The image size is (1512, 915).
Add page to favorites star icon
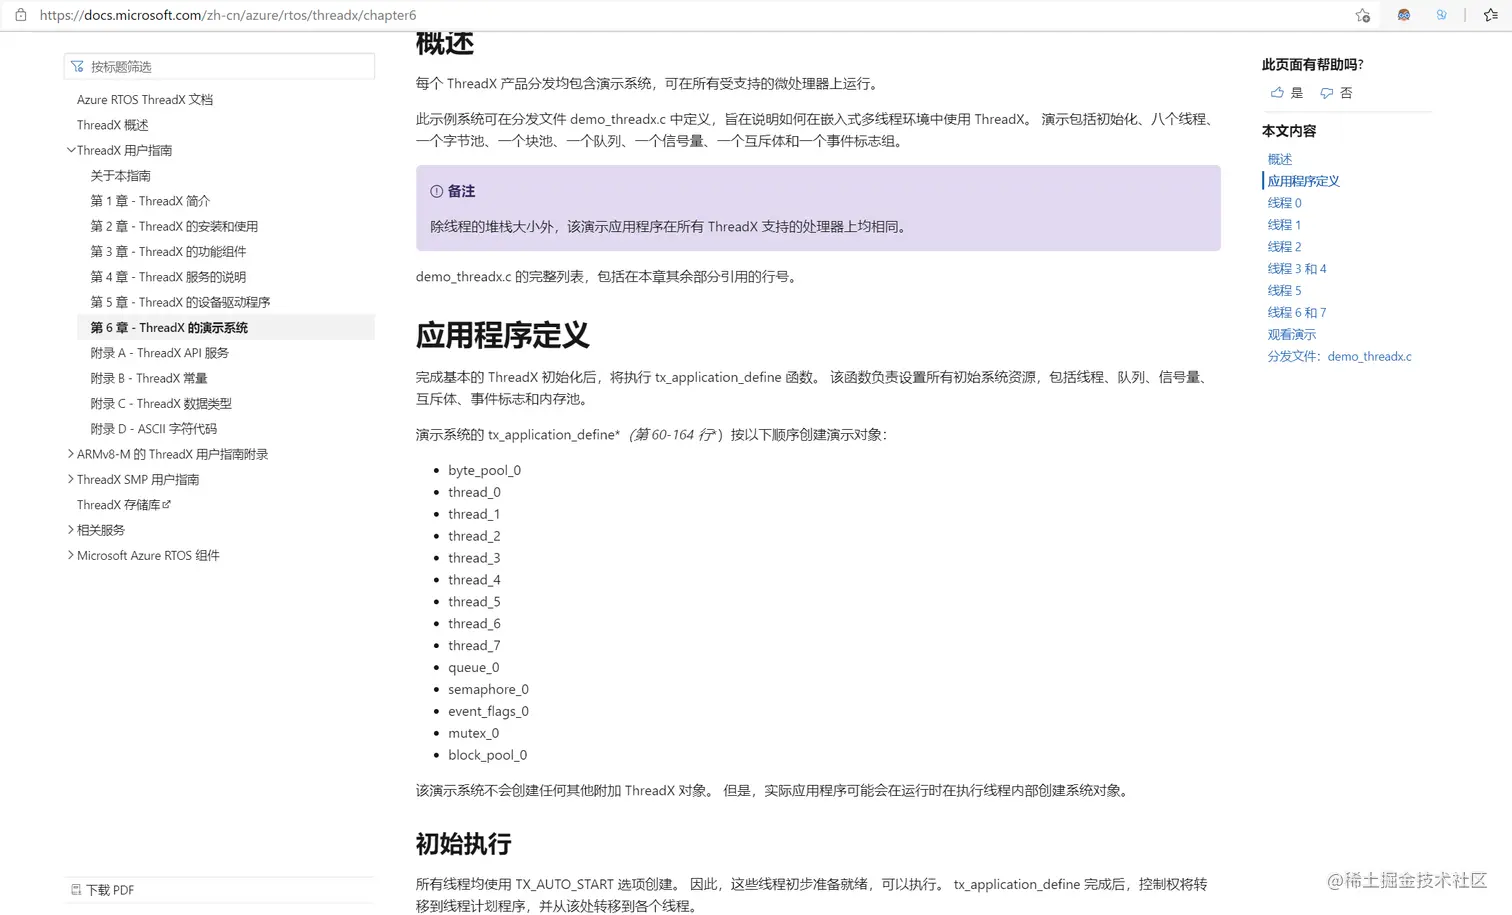coord(1362,15)
